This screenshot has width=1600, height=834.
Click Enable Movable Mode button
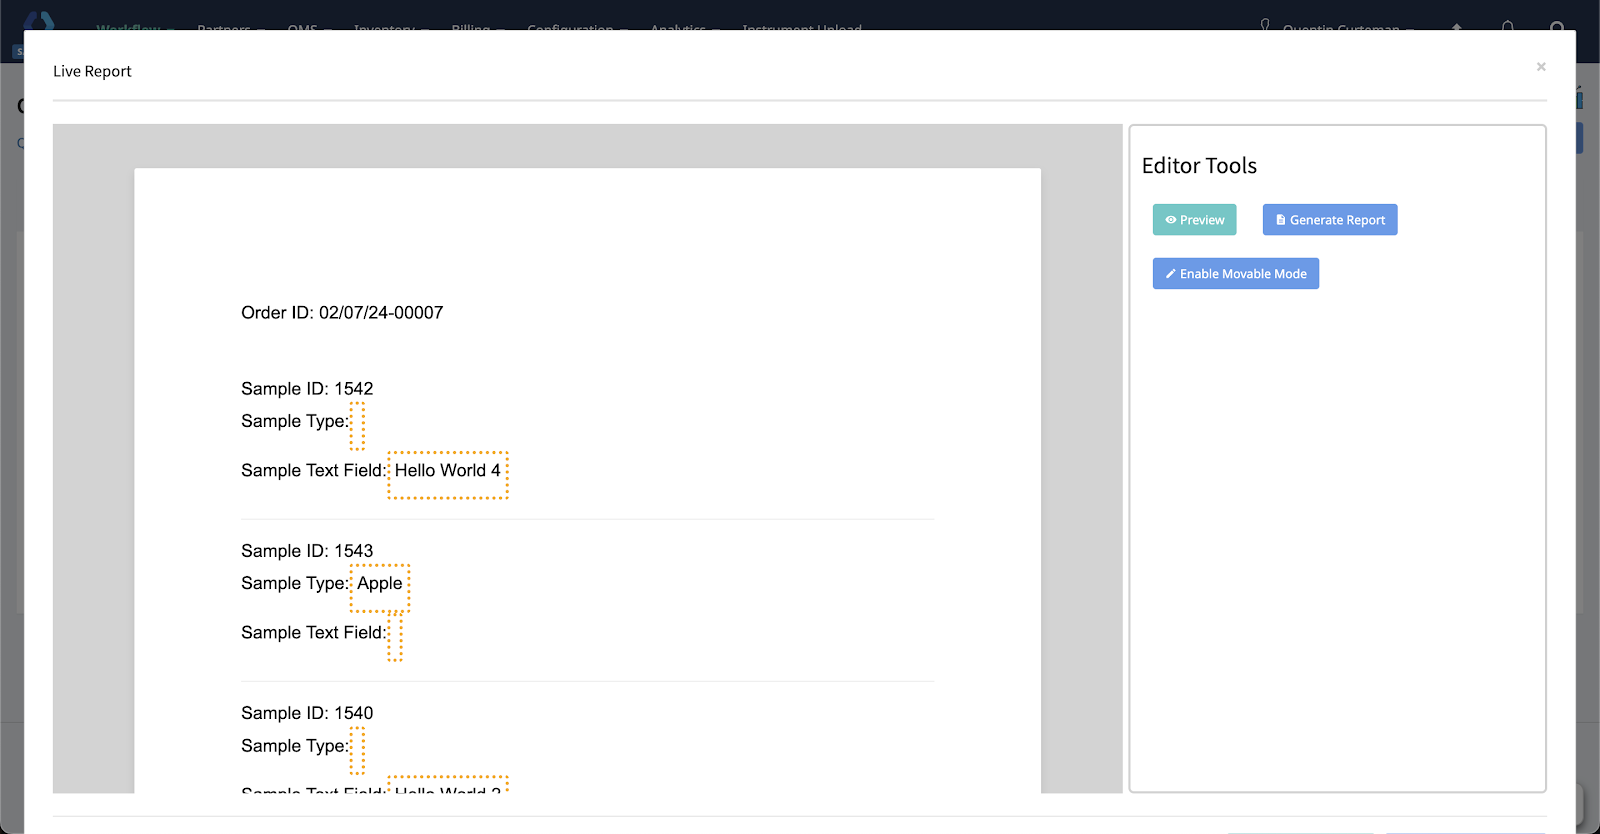pos(1236,274)
